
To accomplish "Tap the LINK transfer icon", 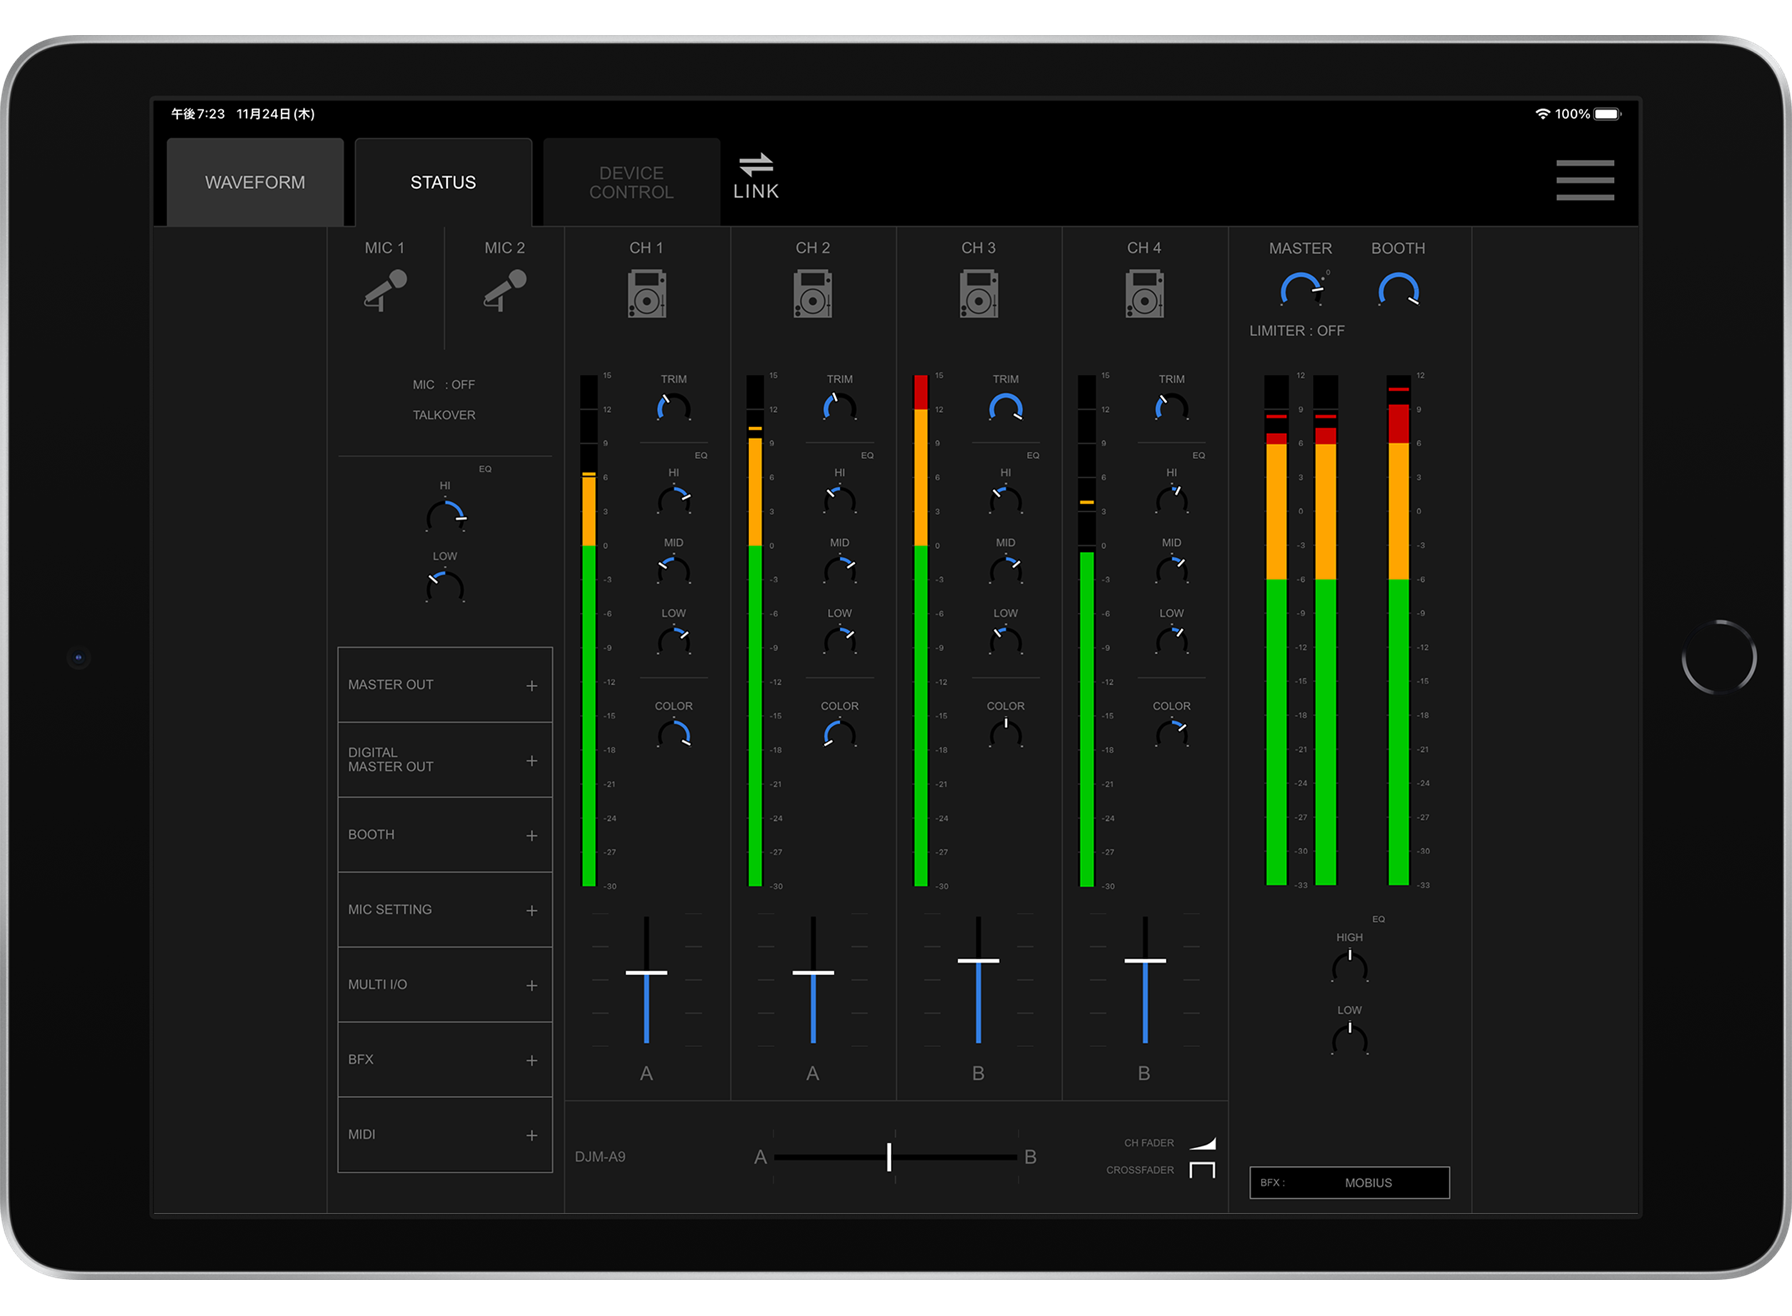I will 757,165.
